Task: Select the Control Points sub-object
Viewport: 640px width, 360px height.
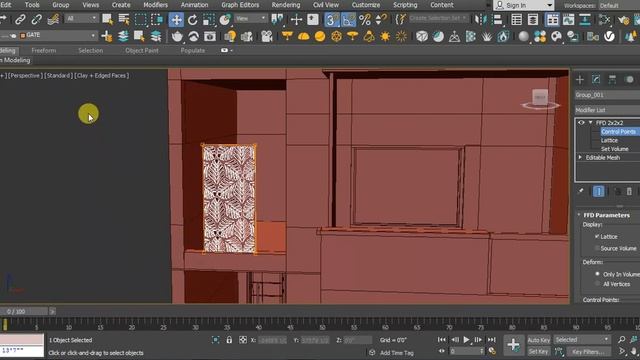Action: [x=618, y=131]
